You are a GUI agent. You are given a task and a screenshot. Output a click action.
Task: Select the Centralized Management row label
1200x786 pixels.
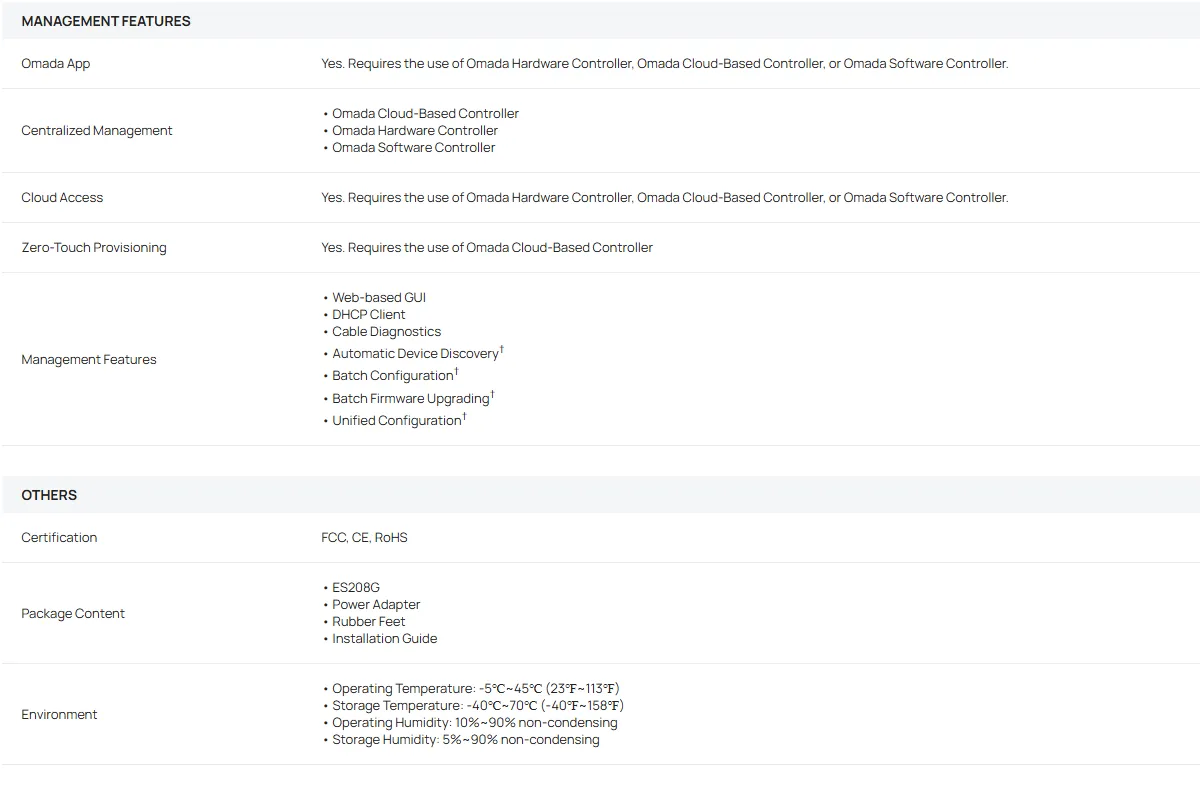97,130
